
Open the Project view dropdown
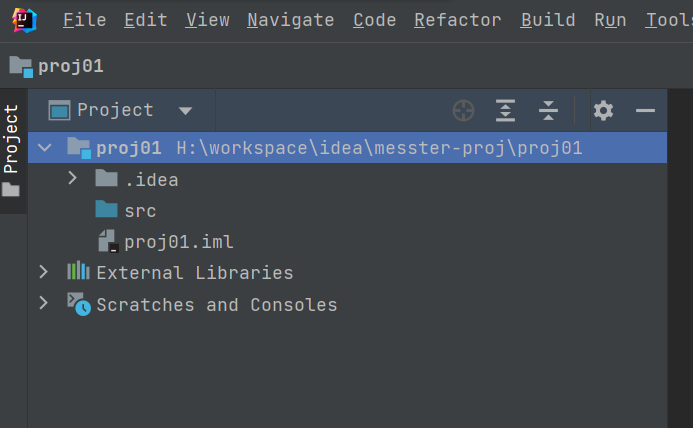(184, 111)
